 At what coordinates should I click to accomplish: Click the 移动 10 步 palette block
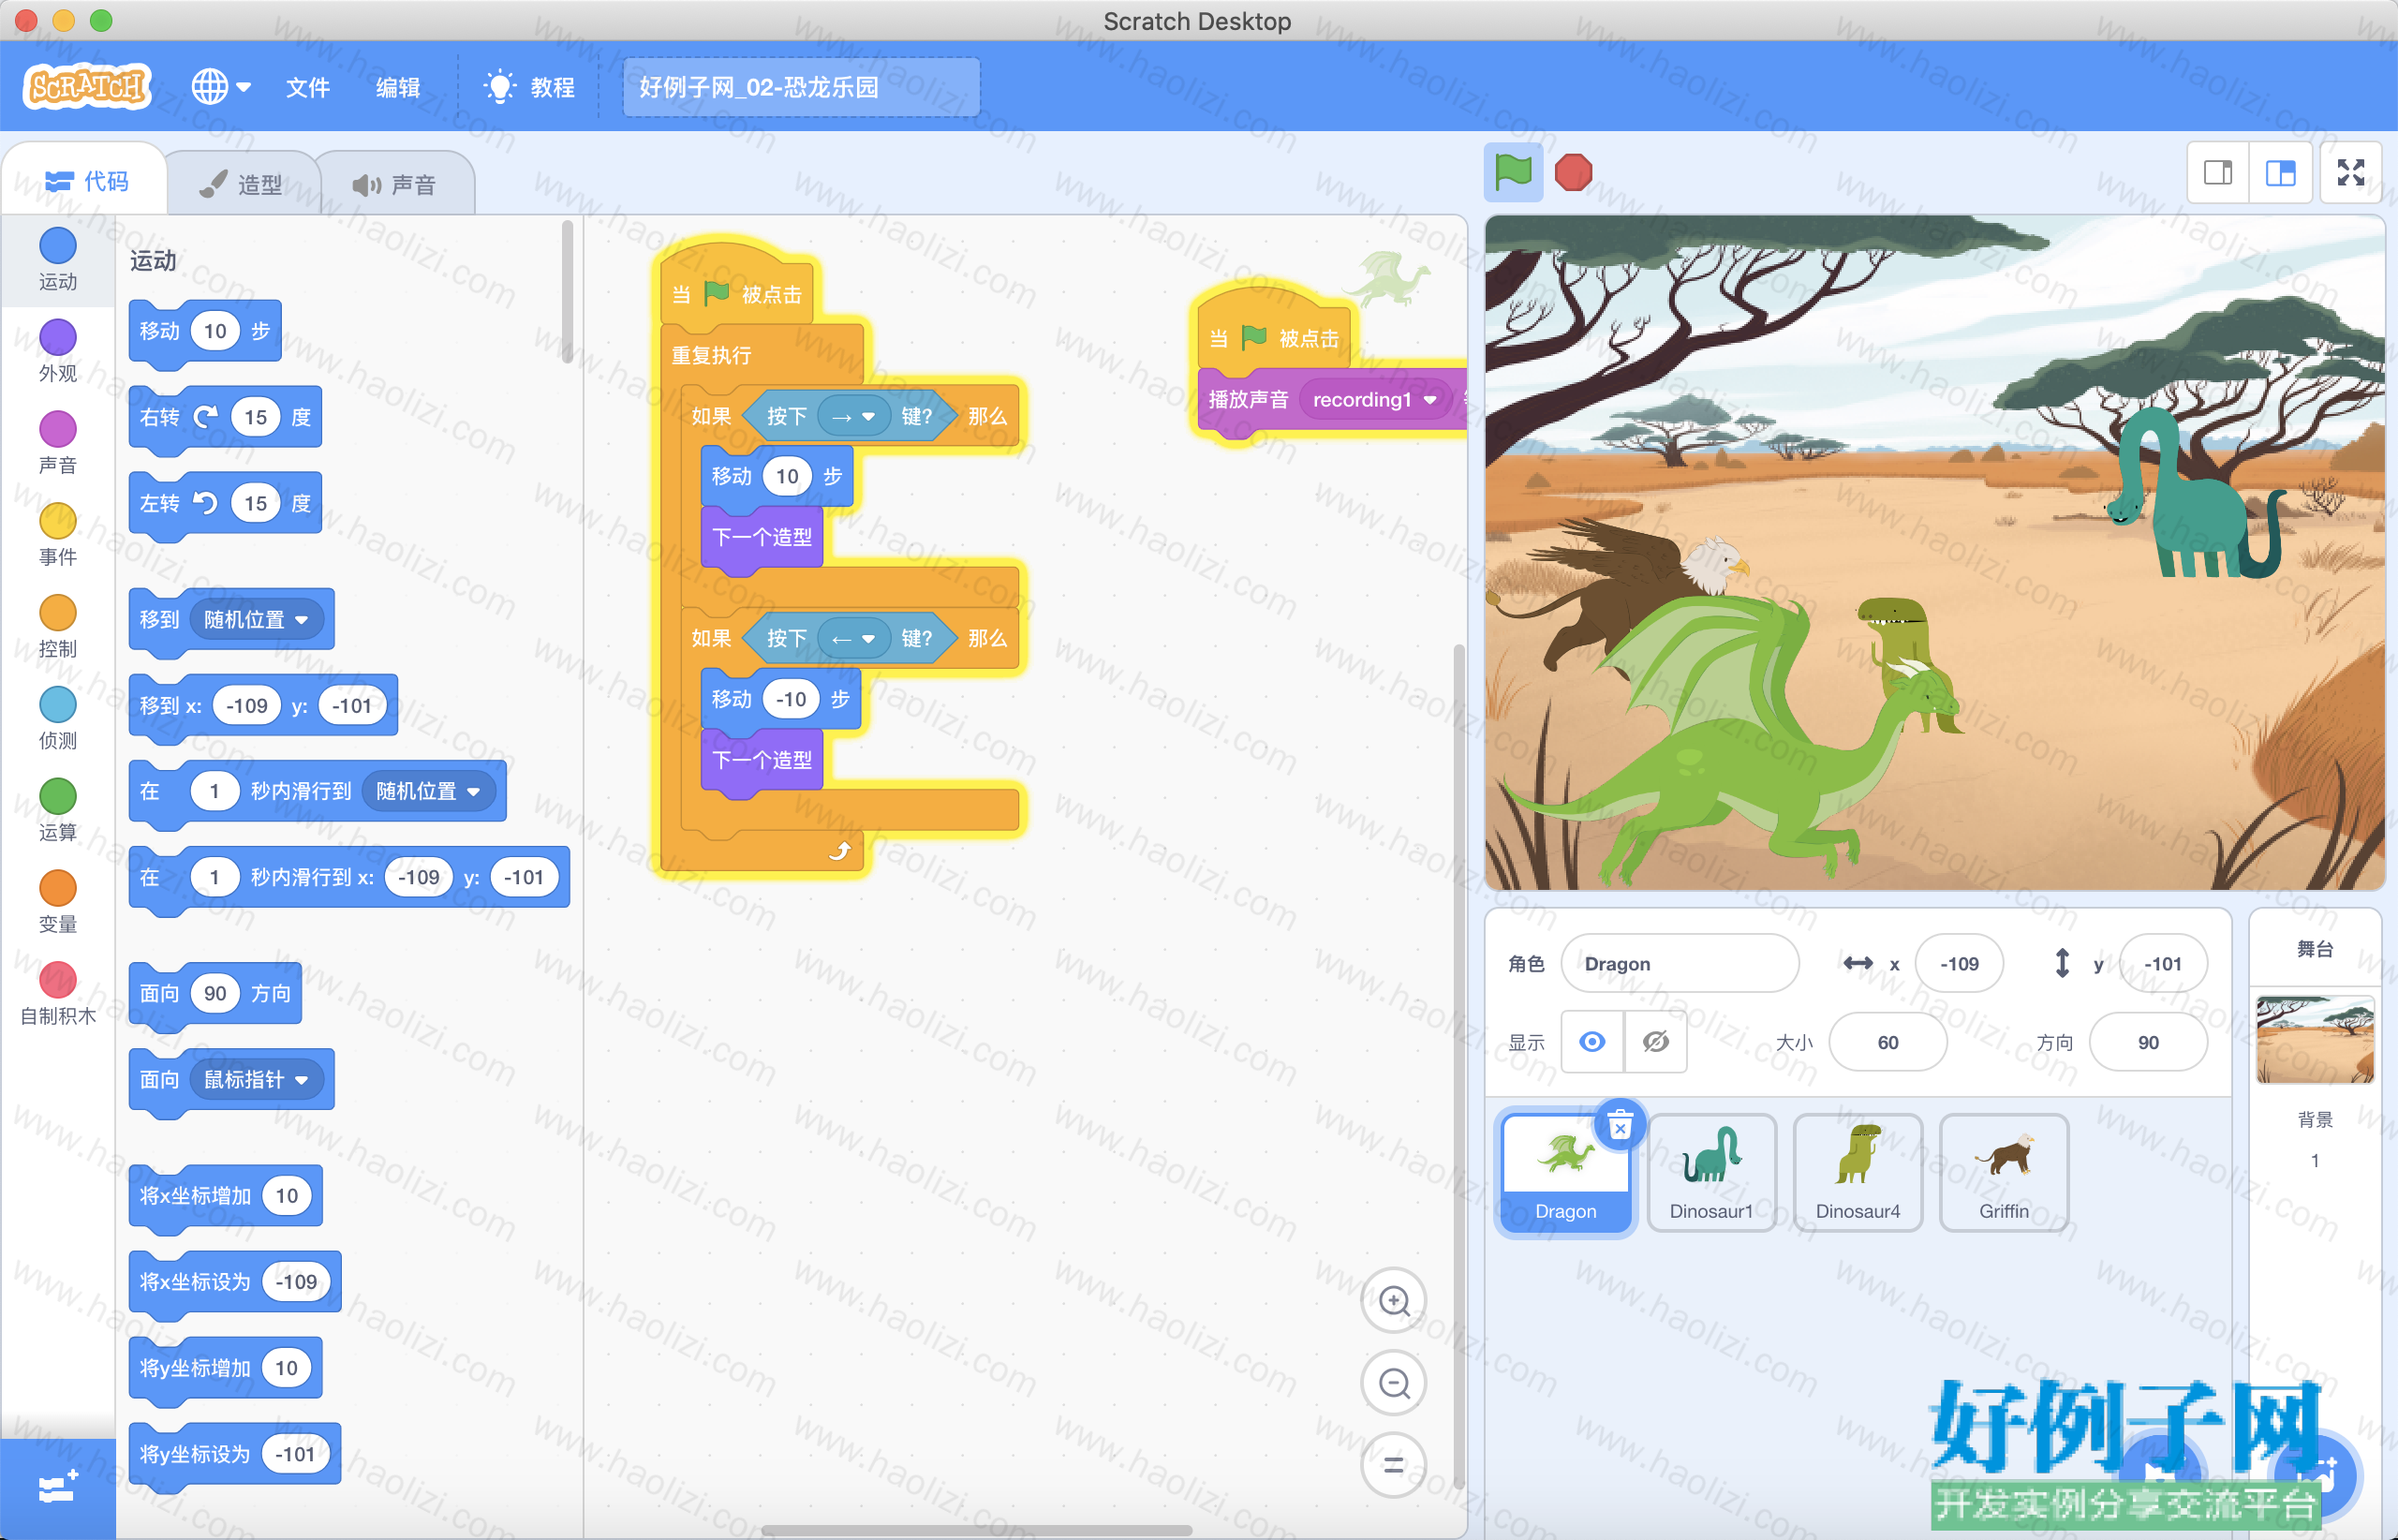click(205, 331)
